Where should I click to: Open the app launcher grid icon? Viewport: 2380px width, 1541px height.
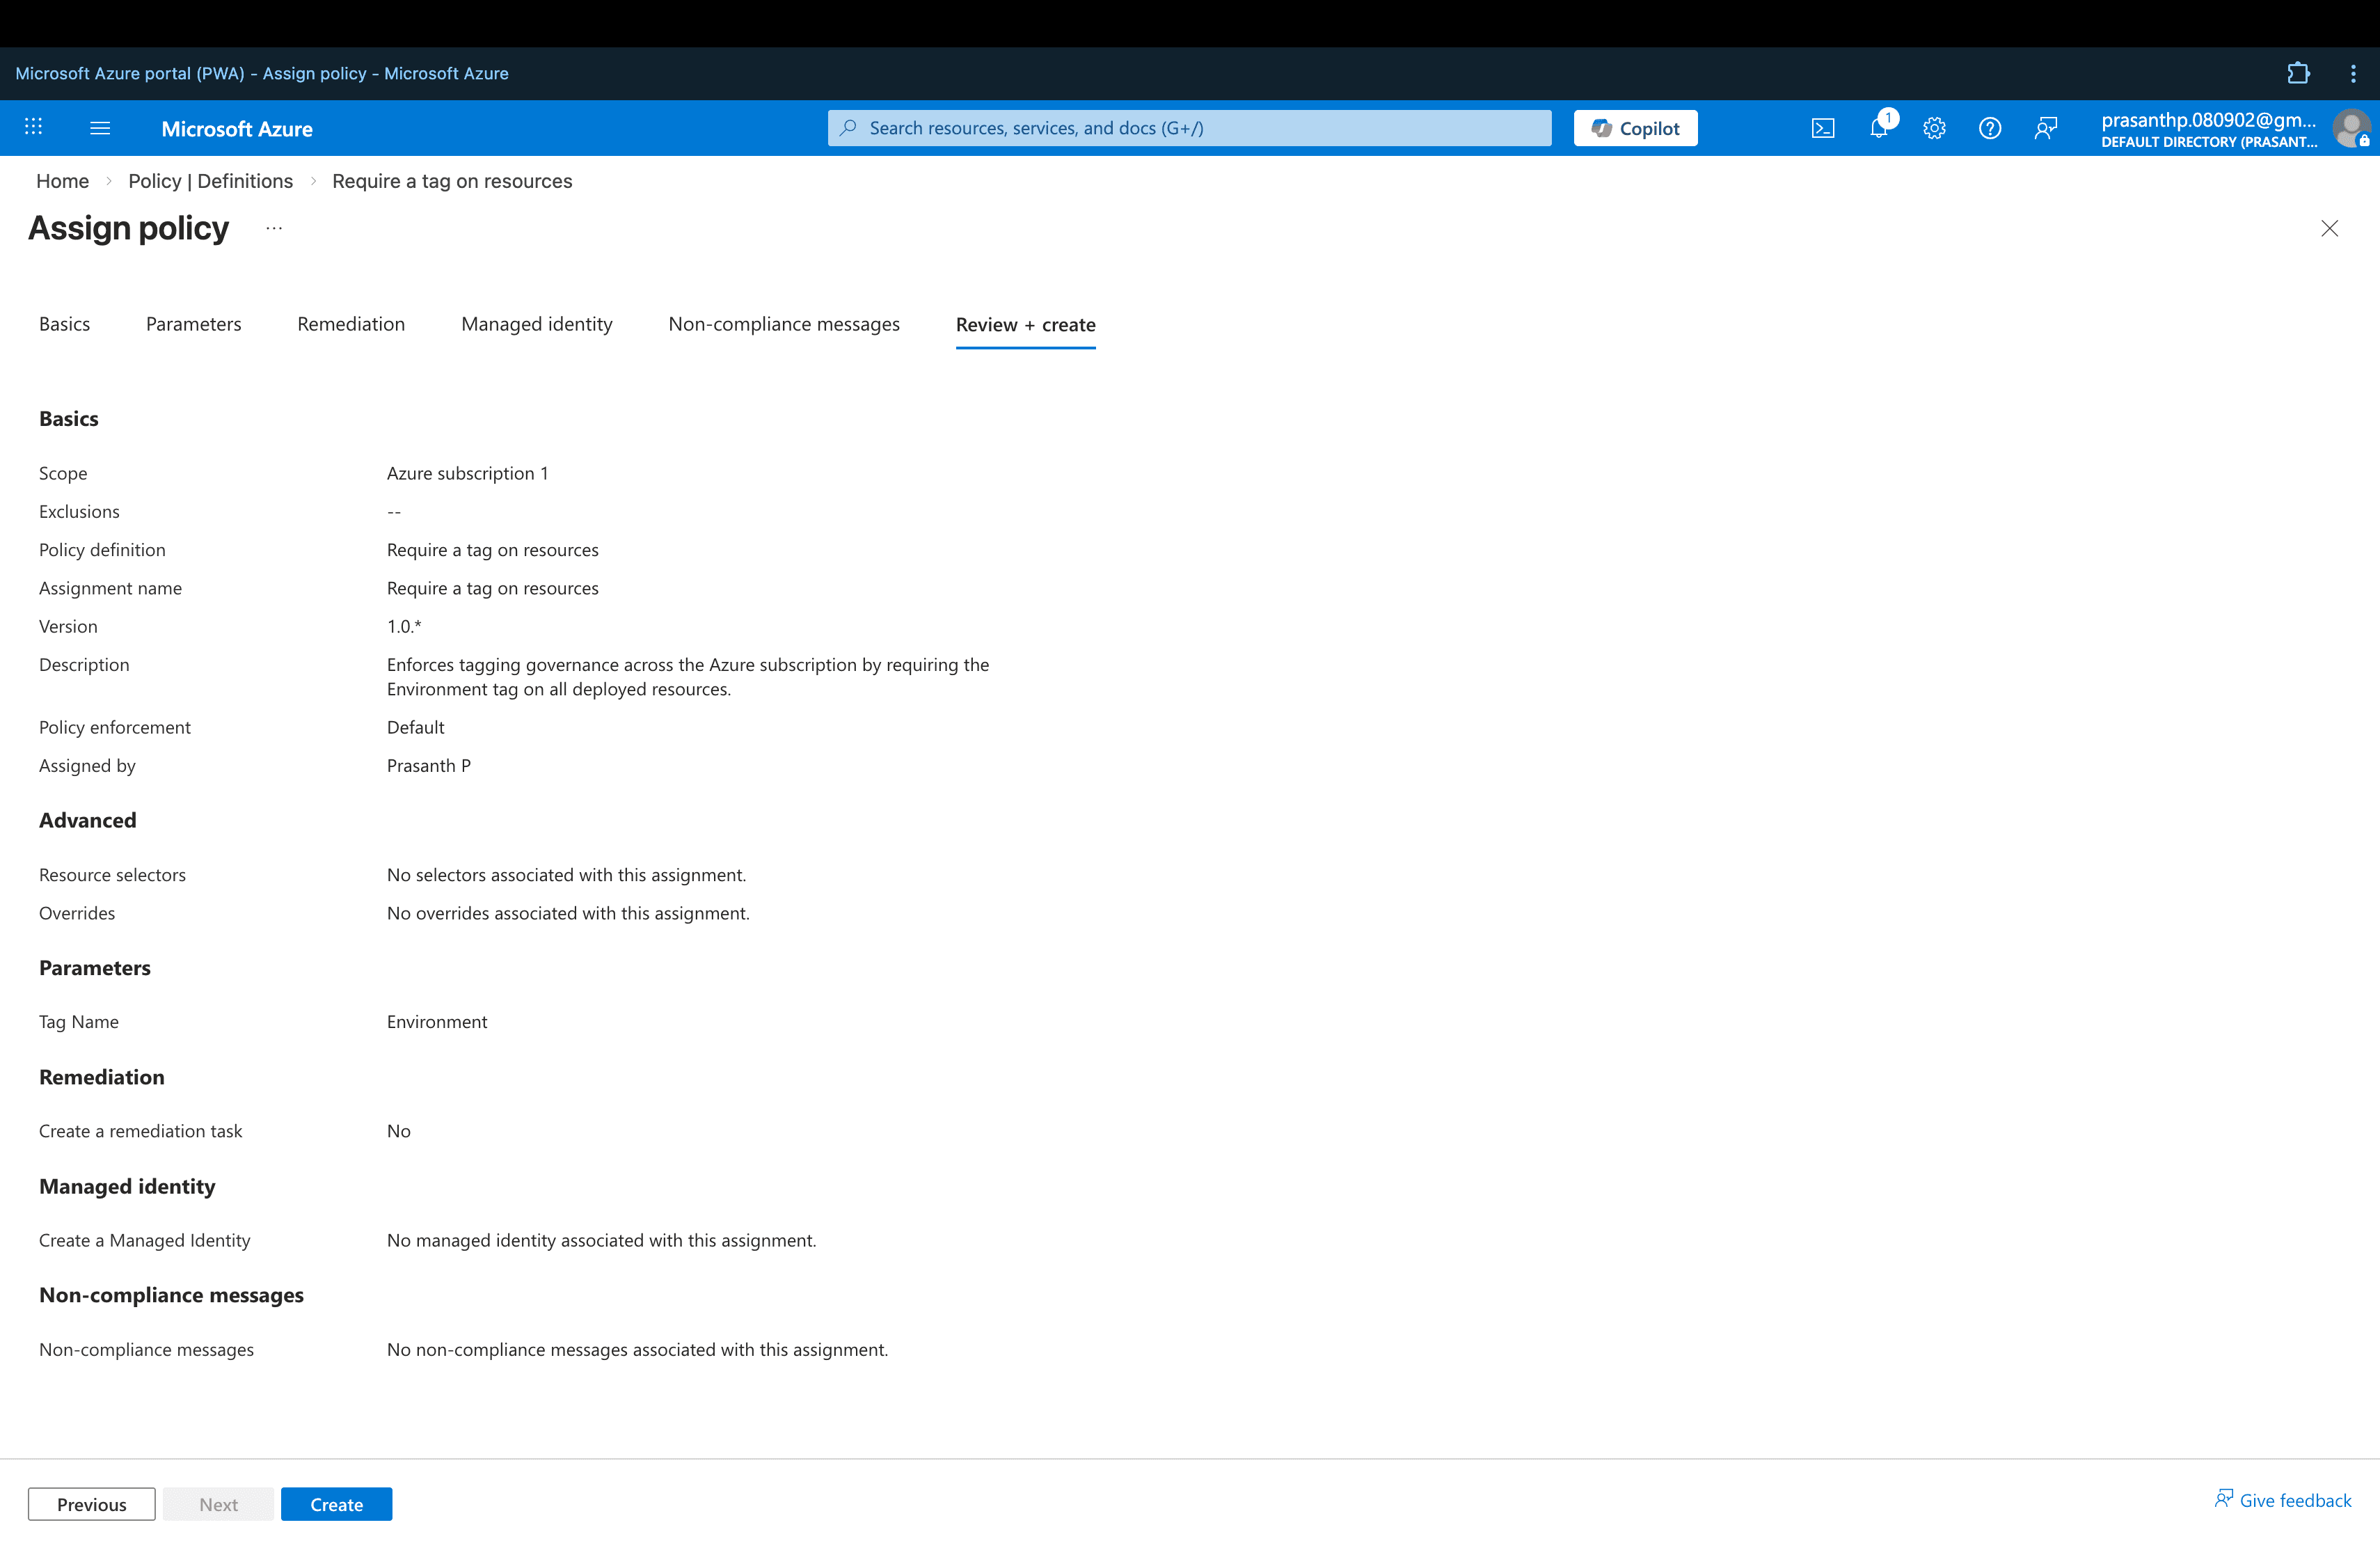click(33, 127)
